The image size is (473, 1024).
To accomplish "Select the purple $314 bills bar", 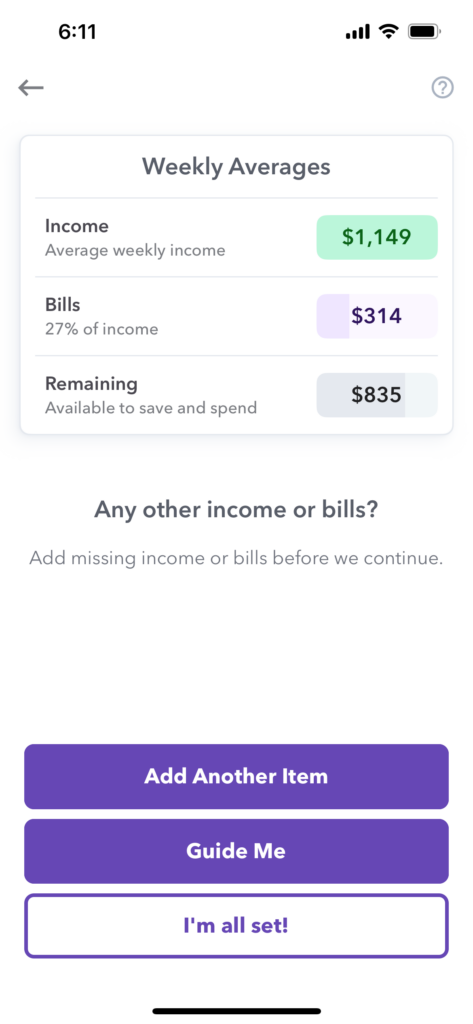I will (x=377, y=316).
